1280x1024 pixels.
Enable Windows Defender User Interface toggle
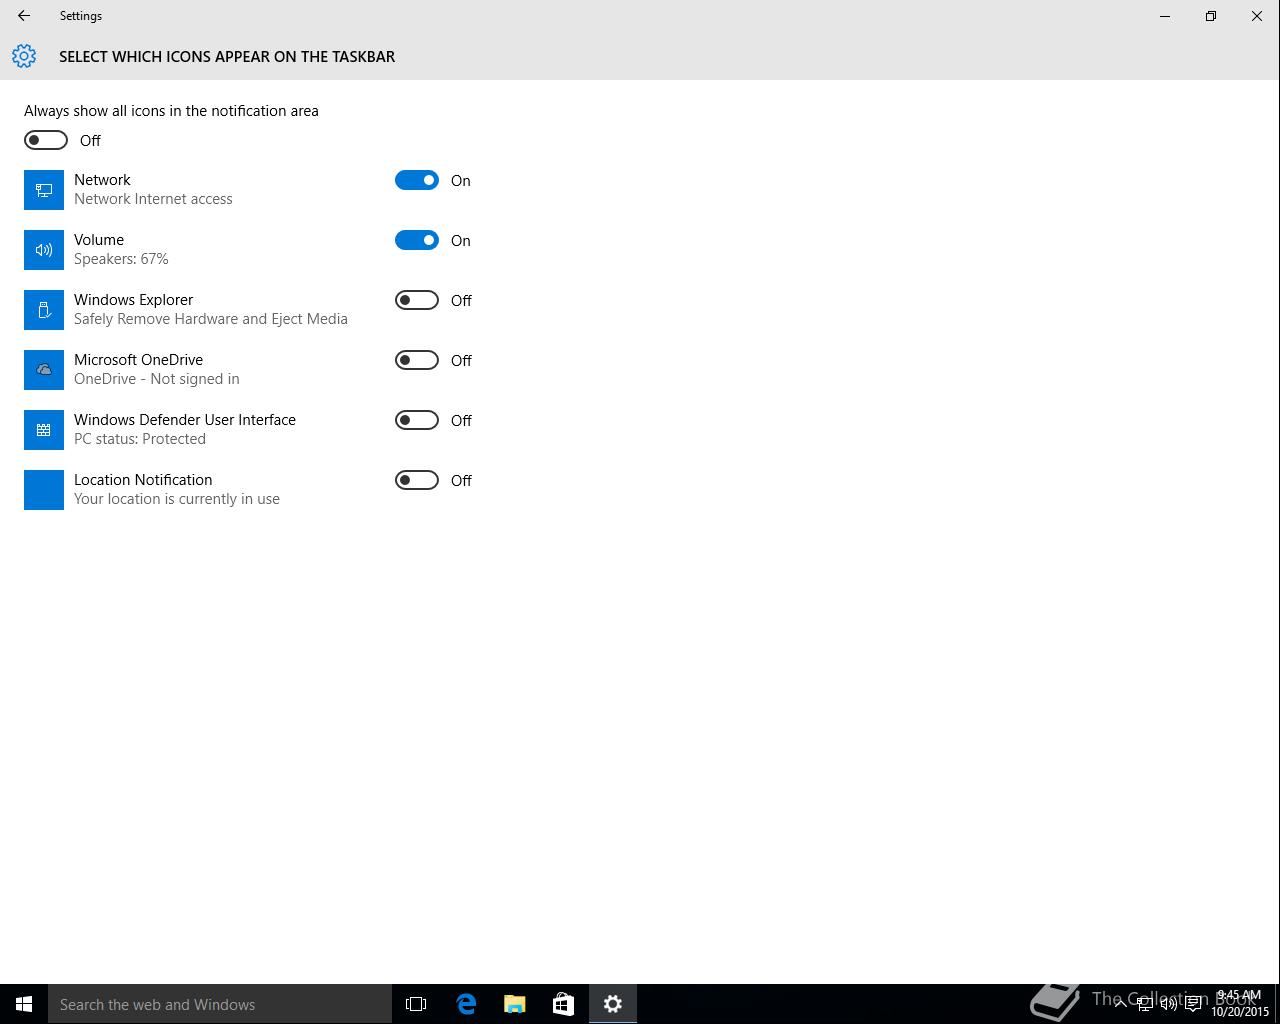[x=417, y=420]
